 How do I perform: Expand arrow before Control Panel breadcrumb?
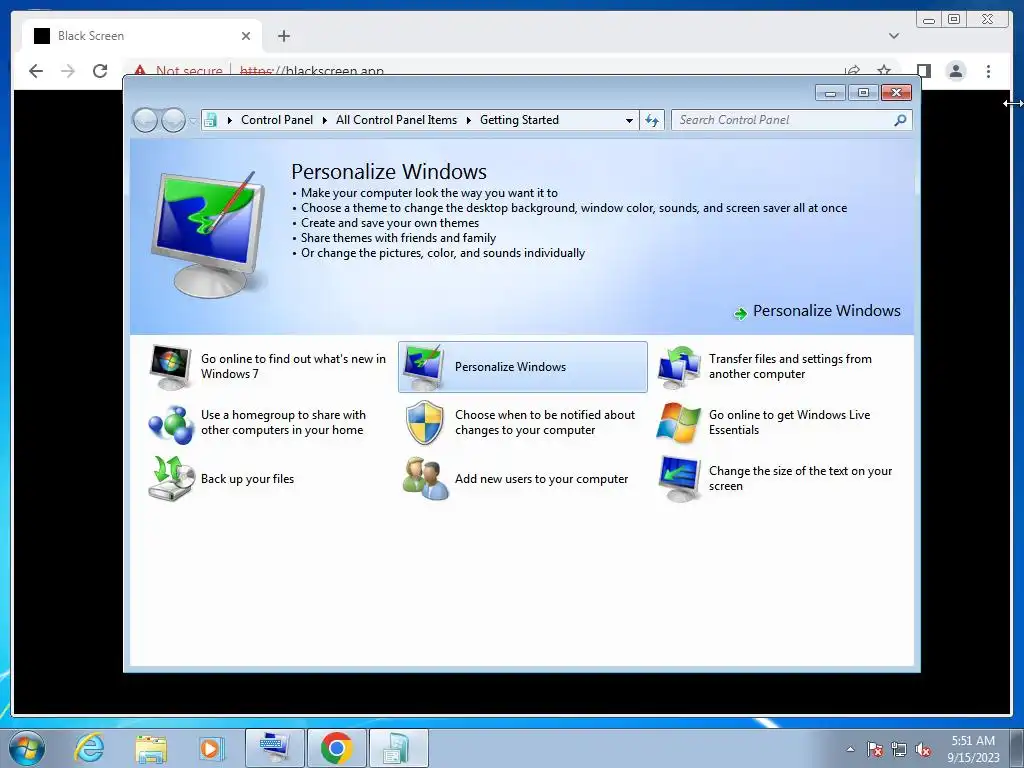pyautogui.click(x=229, y=120)
